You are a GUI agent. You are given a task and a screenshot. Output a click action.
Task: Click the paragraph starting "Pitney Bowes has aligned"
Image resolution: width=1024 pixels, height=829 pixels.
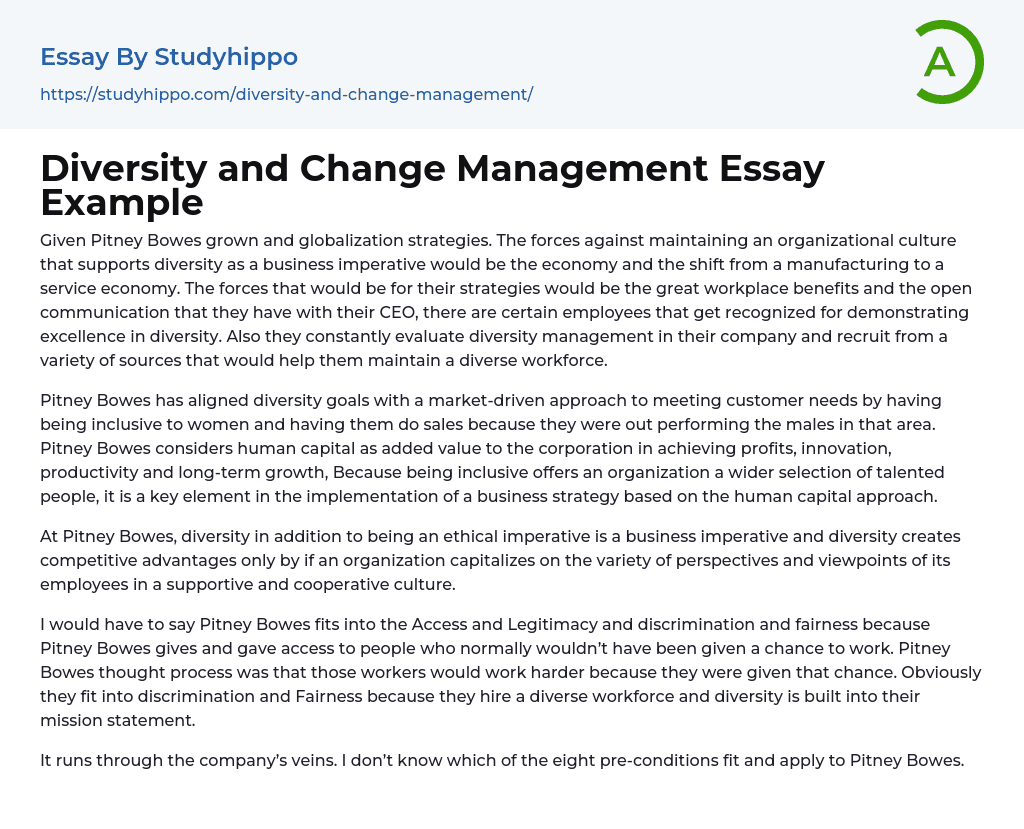(x=492, y=450)
